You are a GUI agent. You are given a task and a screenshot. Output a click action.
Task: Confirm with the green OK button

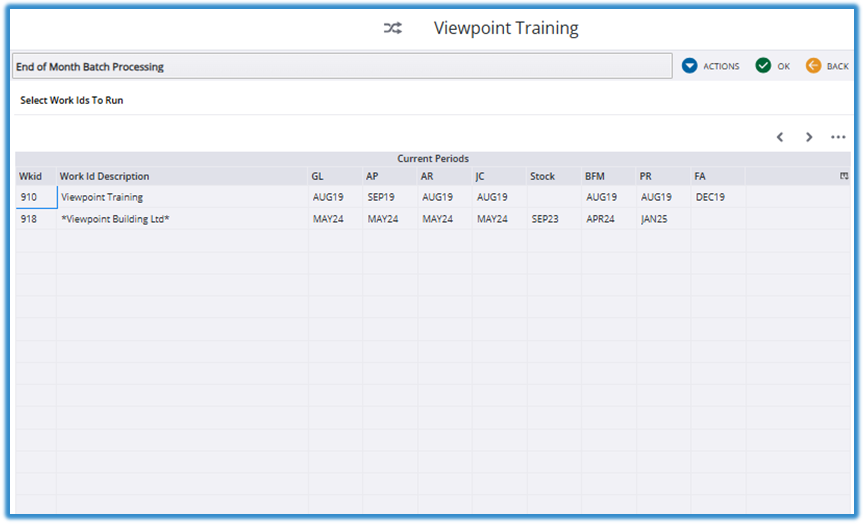772,66
